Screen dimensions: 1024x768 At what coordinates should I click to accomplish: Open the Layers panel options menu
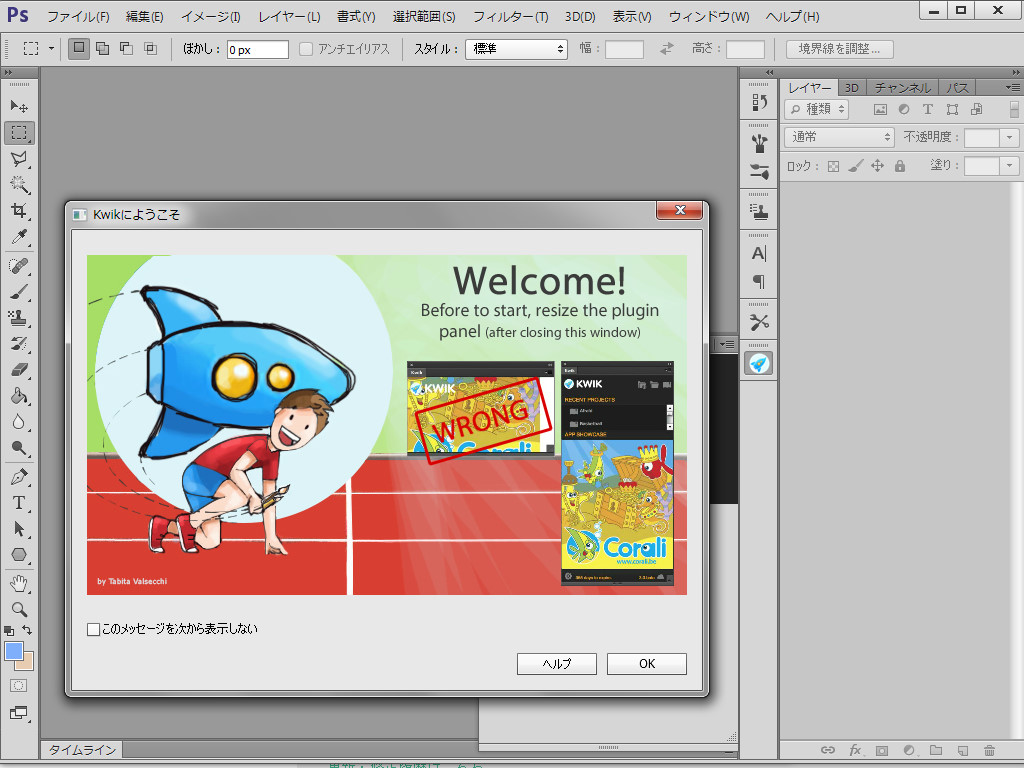tap(1012, 87)
